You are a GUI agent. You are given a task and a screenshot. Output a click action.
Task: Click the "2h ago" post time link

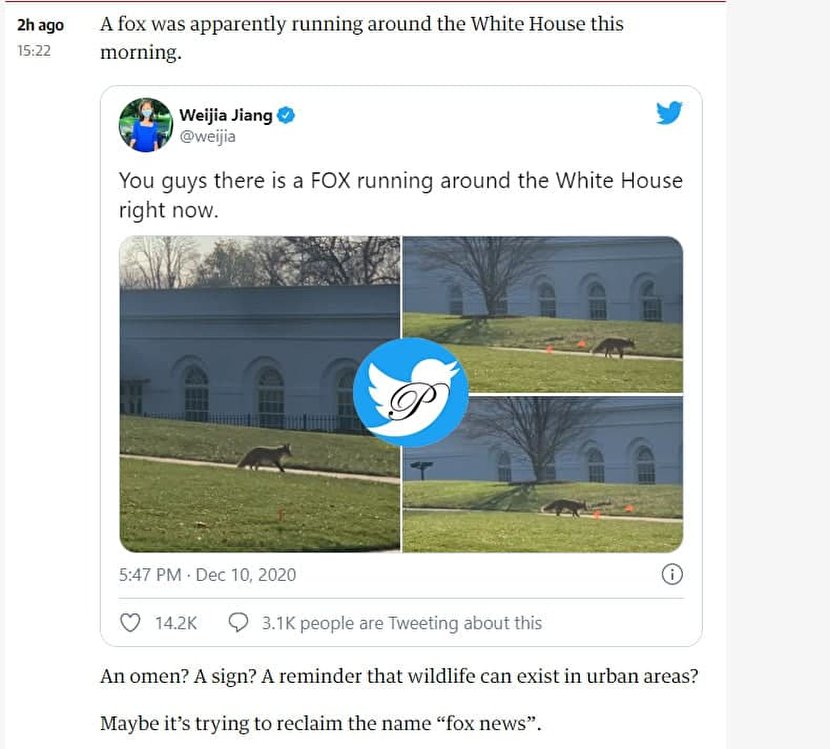[x=40, y=26]
